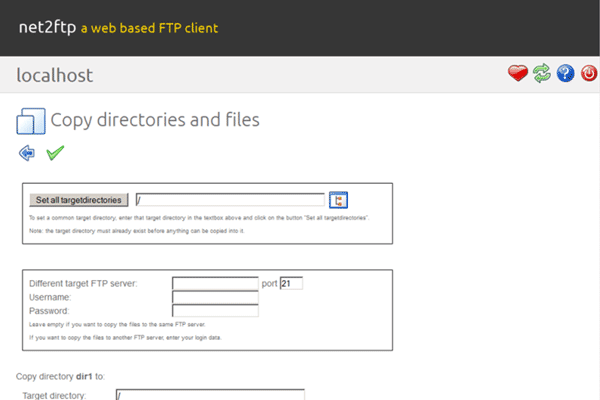Click the port field showing 21
Screen dimensions: 600x400
291,283
